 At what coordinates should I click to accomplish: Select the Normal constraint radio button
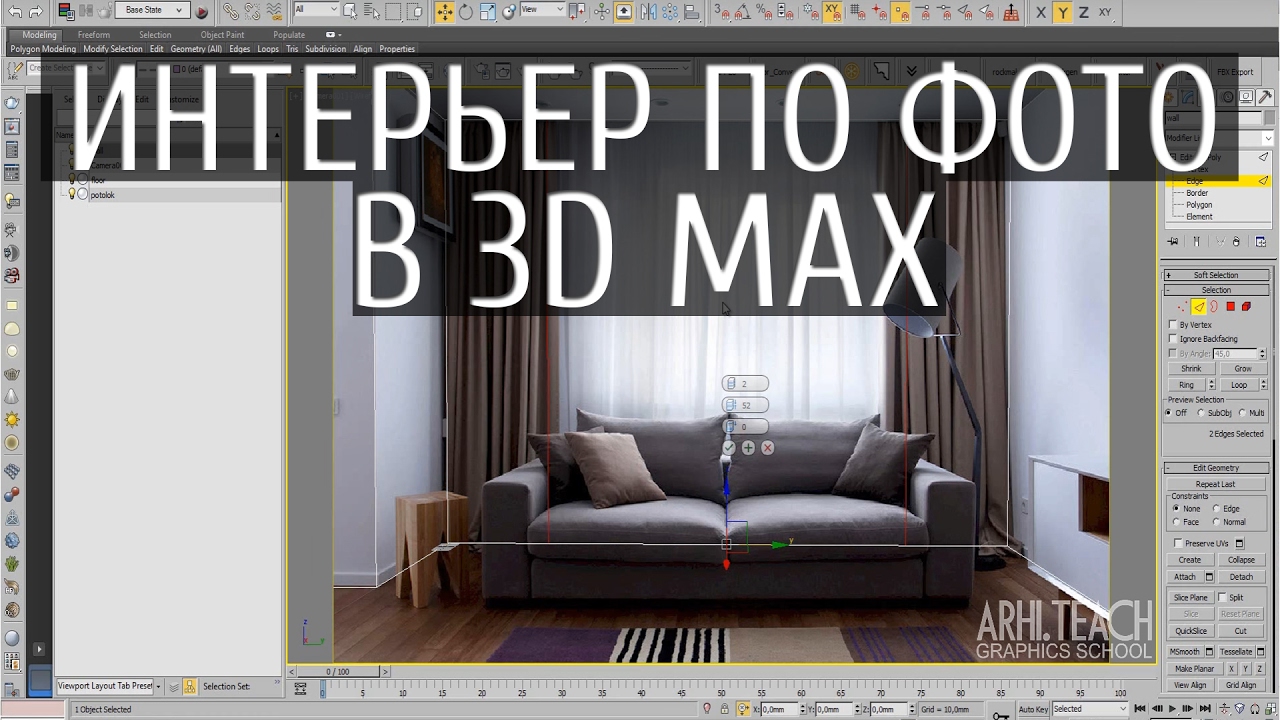pyautogui.click(x=1216, y=522)
